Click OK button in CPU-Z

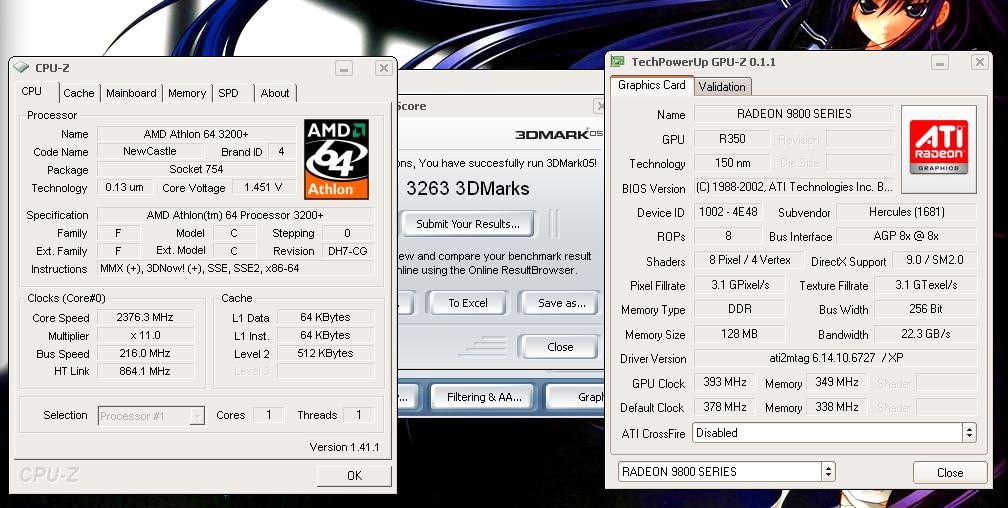point(354,476)
